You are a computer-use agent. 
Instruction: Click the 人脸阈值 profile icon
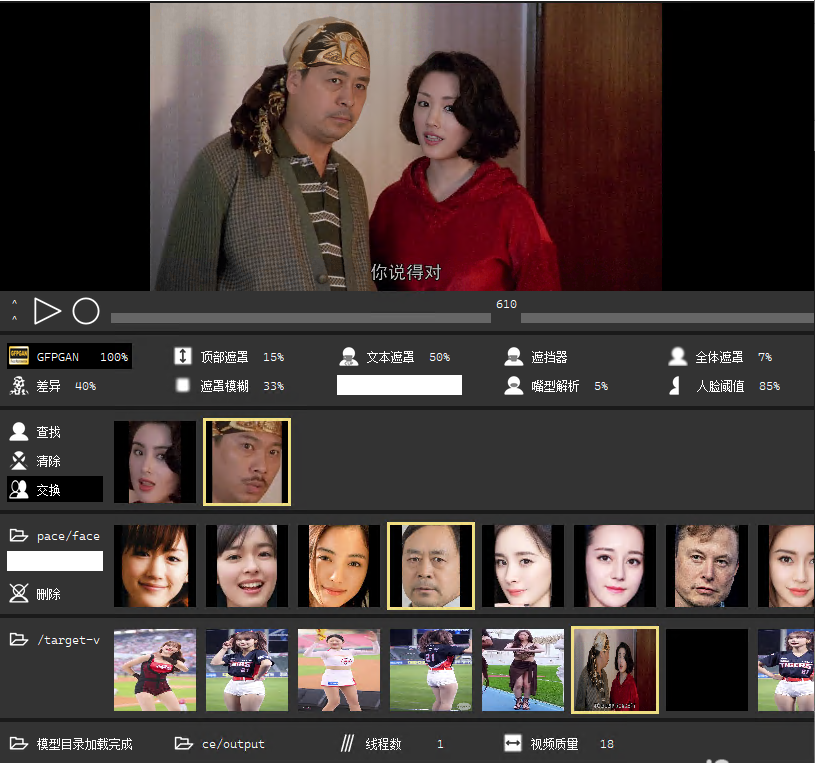tap(675, 386)
